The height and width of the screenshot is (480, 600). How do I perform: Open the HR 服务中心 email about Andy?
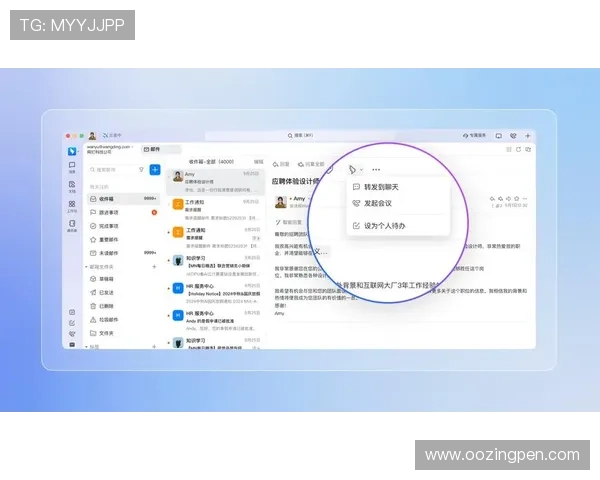coord(215,321)
